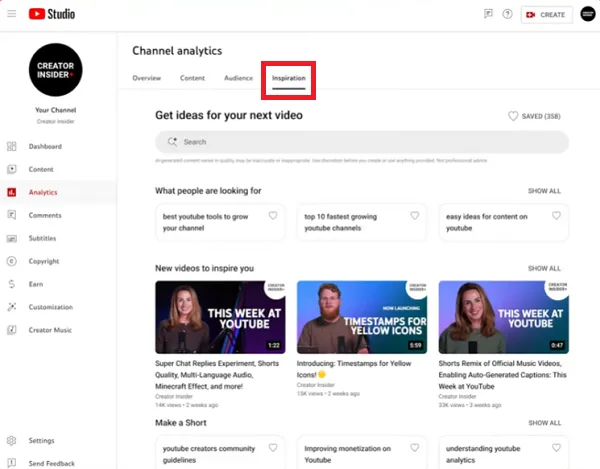Click the idea search input field
This screenshot has width=600, height=469.
(362, 142)
